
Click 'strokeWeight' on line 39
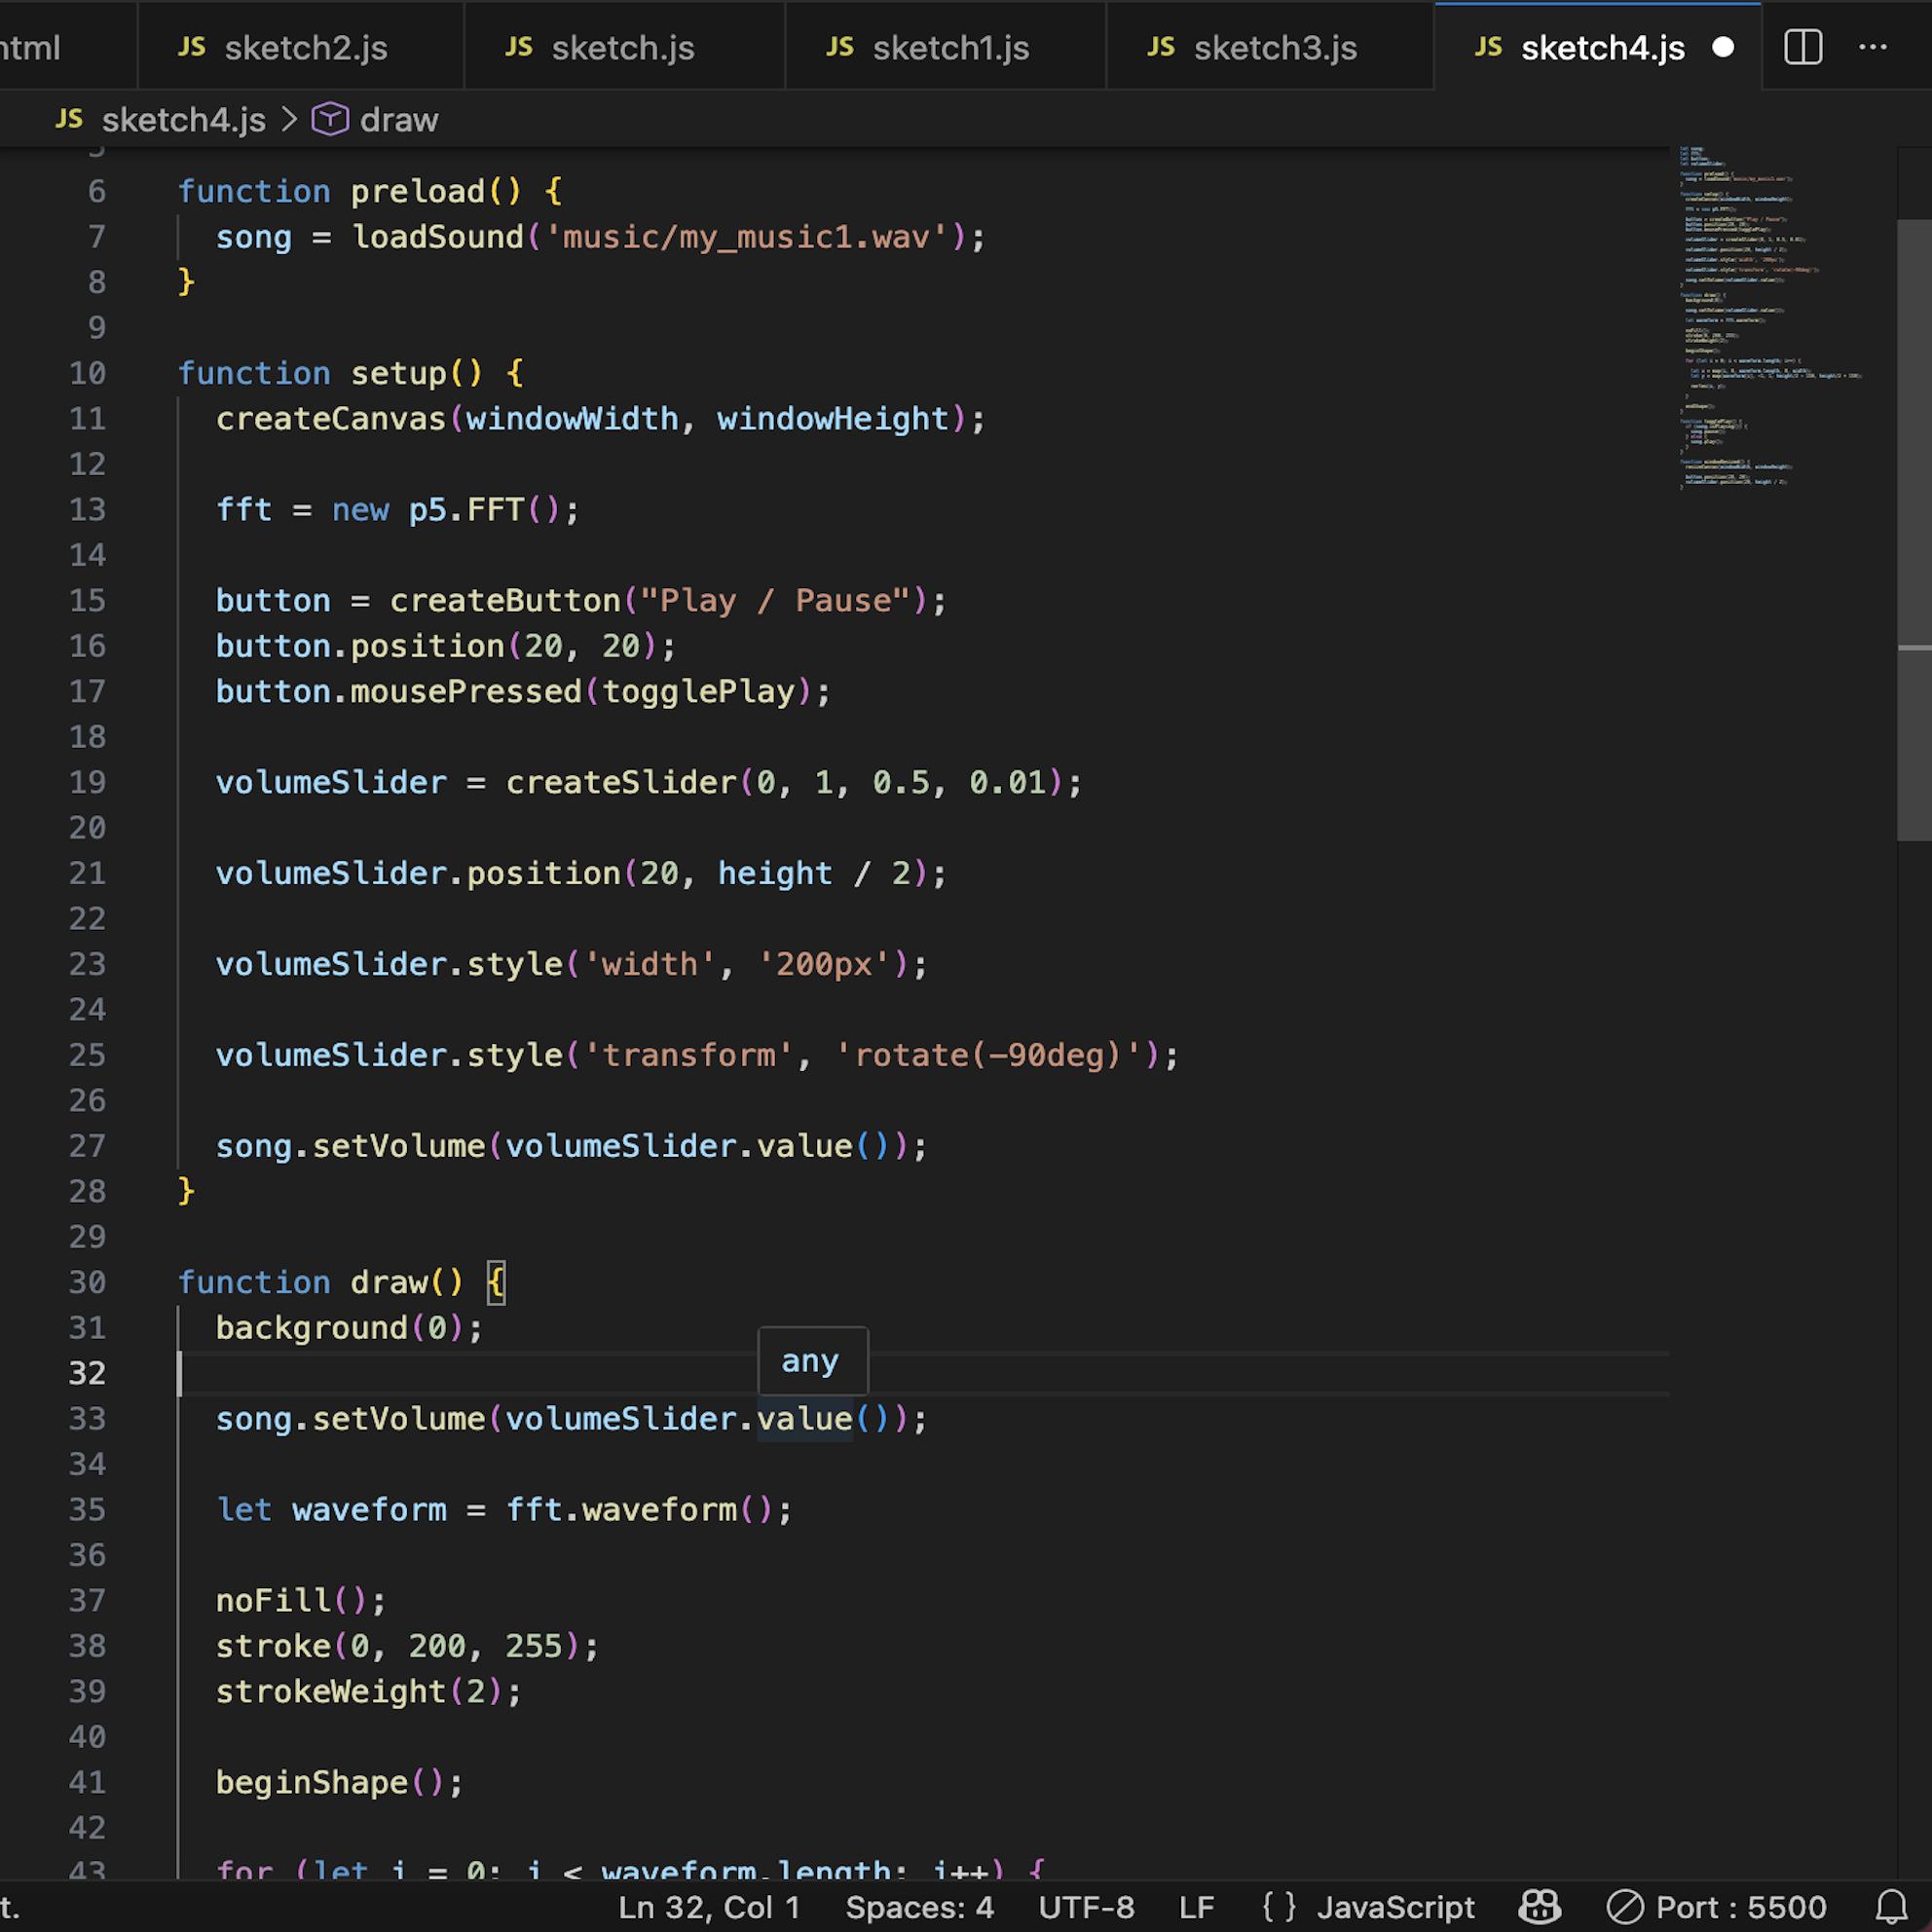click(x=331, y=1691)
